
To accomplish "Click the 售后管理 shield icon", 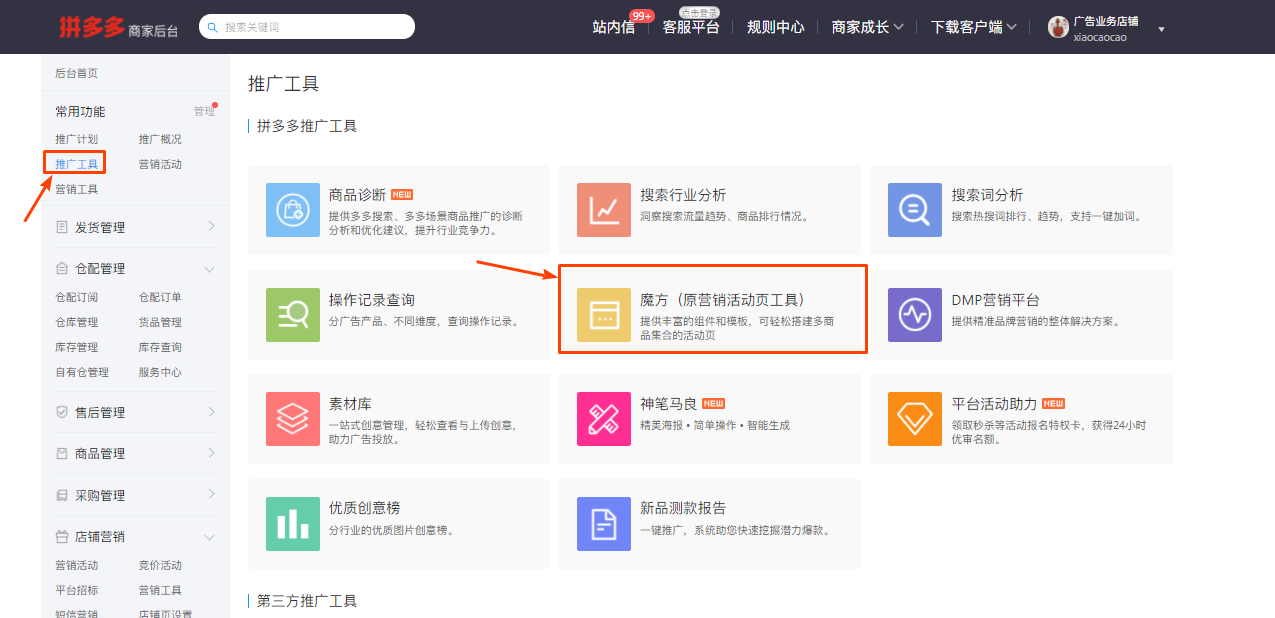I will (x=62, y=413).
